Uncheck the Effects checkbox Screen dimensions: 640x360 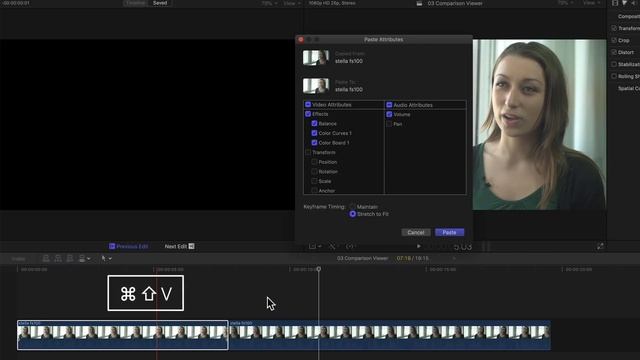click(308, 114)
